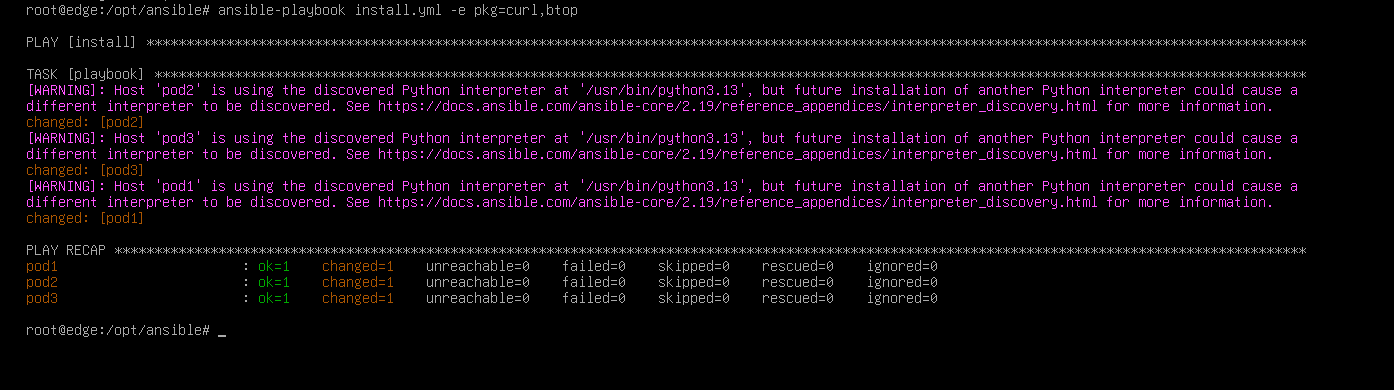Click the 'changed: [pod3]' result line
Viewport: 1394px width, 390px height.
pyautogui.click(x=85, y=170)
